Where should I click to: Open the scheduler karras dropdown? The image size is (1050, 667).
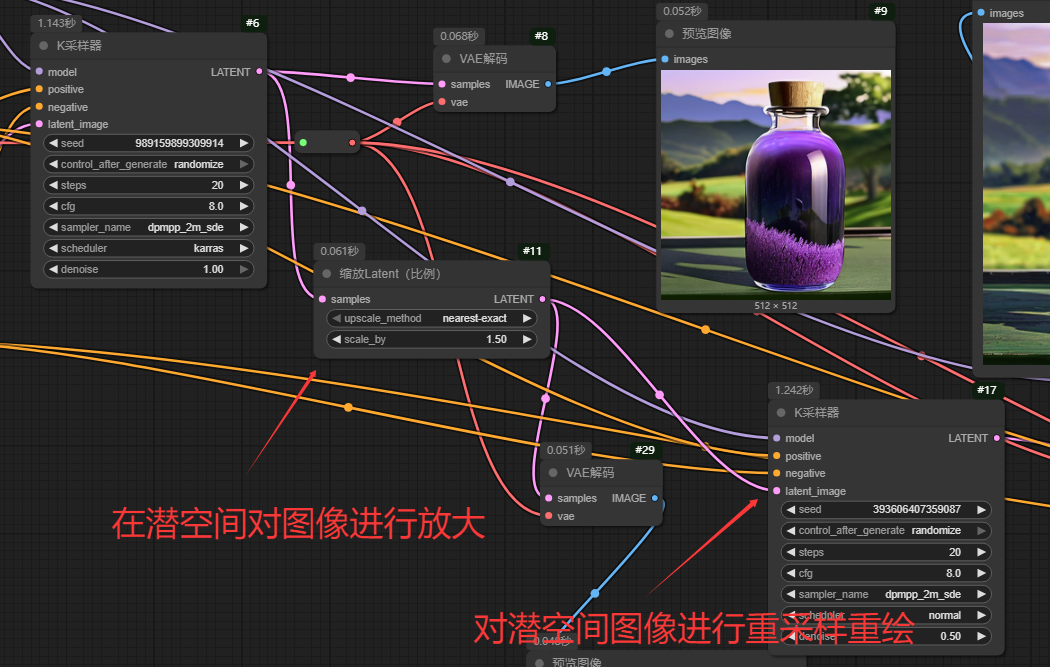pyautogui.click(x=149, y=248)
